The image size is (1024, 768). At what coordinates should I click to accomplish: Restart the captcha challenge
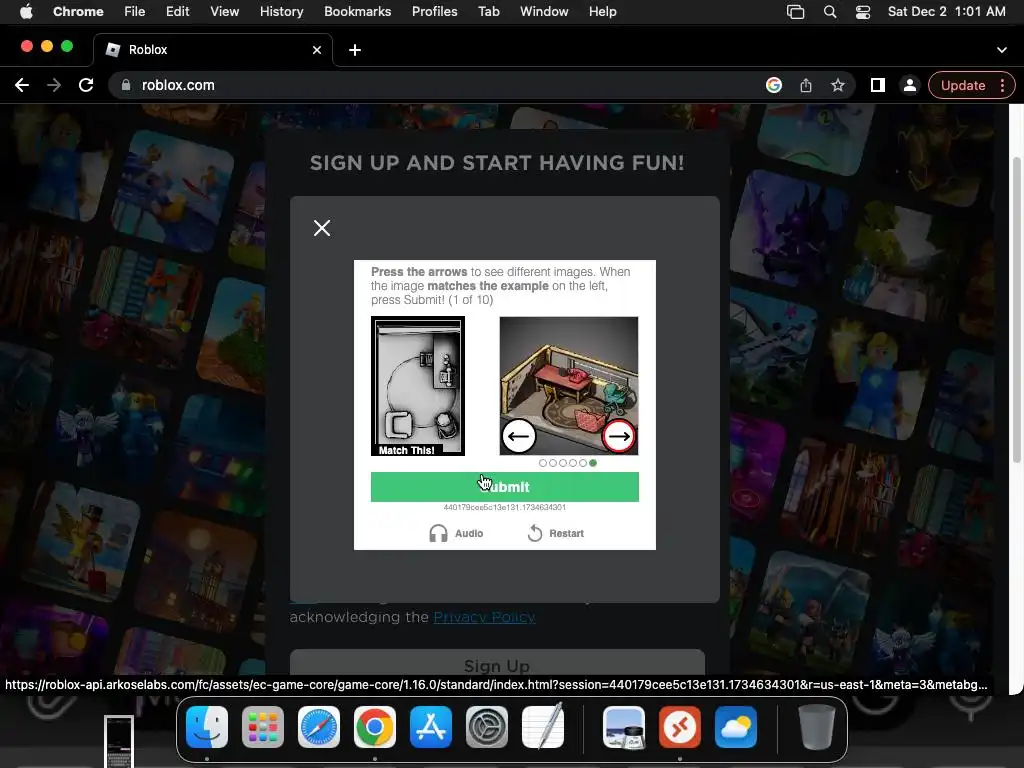point(556,534)
